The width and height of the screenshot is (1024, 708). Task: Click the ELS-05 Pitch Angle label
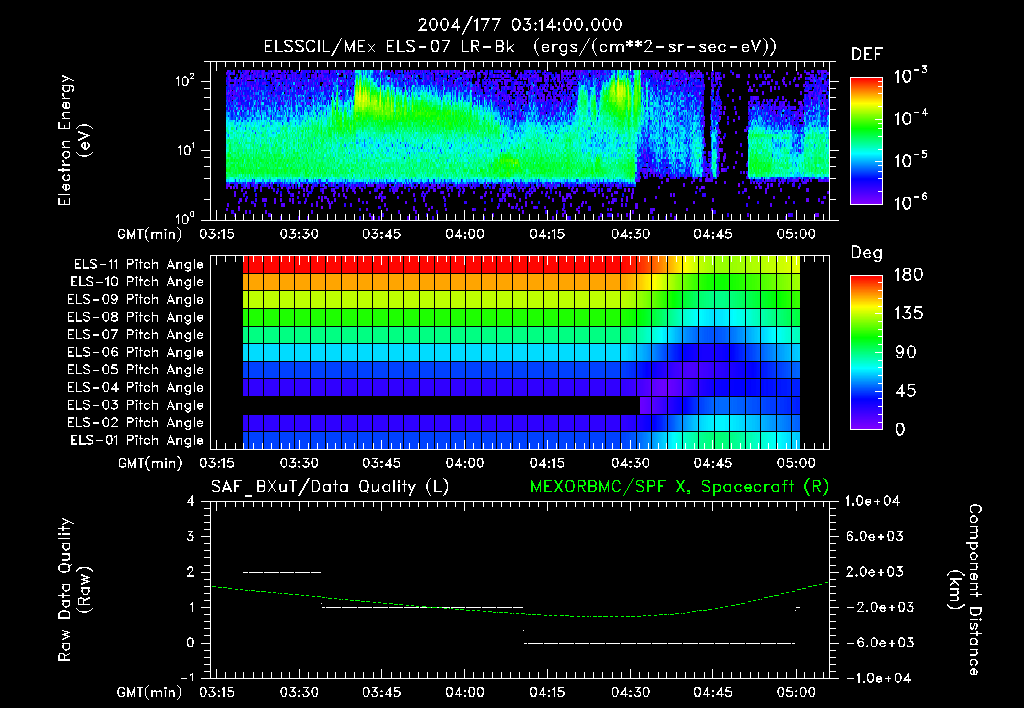pyautogui.click(x=135, y=370)
